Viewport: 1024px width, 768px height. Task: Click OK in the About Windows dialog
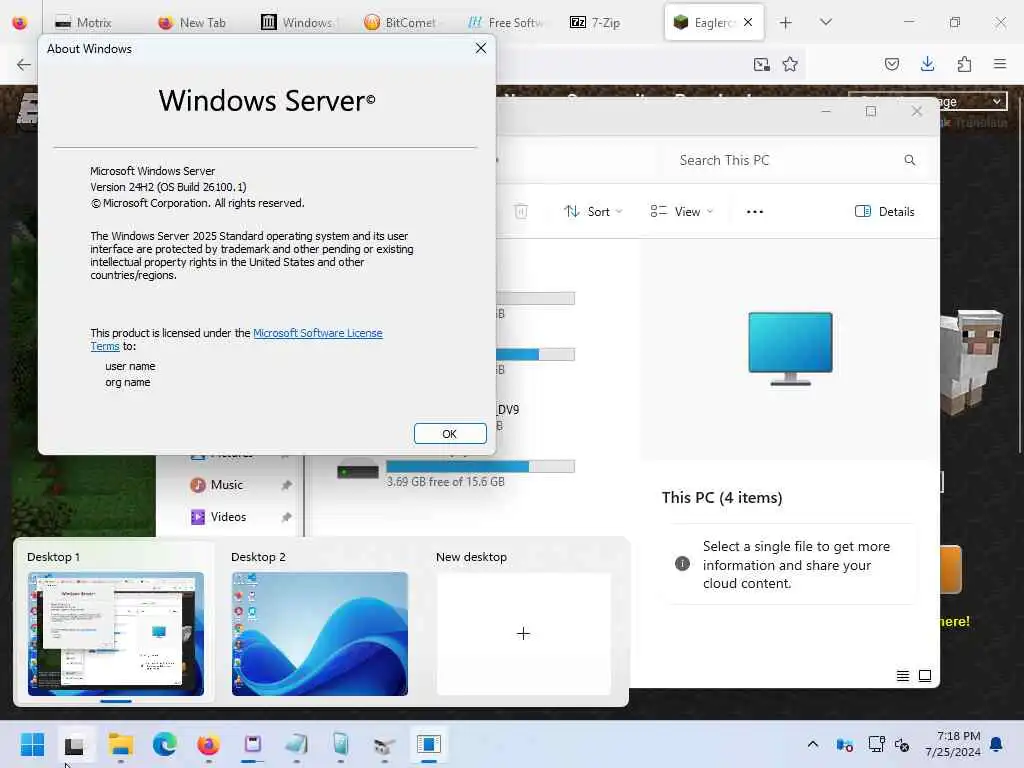pyautogui.click(x=450, y=434)
